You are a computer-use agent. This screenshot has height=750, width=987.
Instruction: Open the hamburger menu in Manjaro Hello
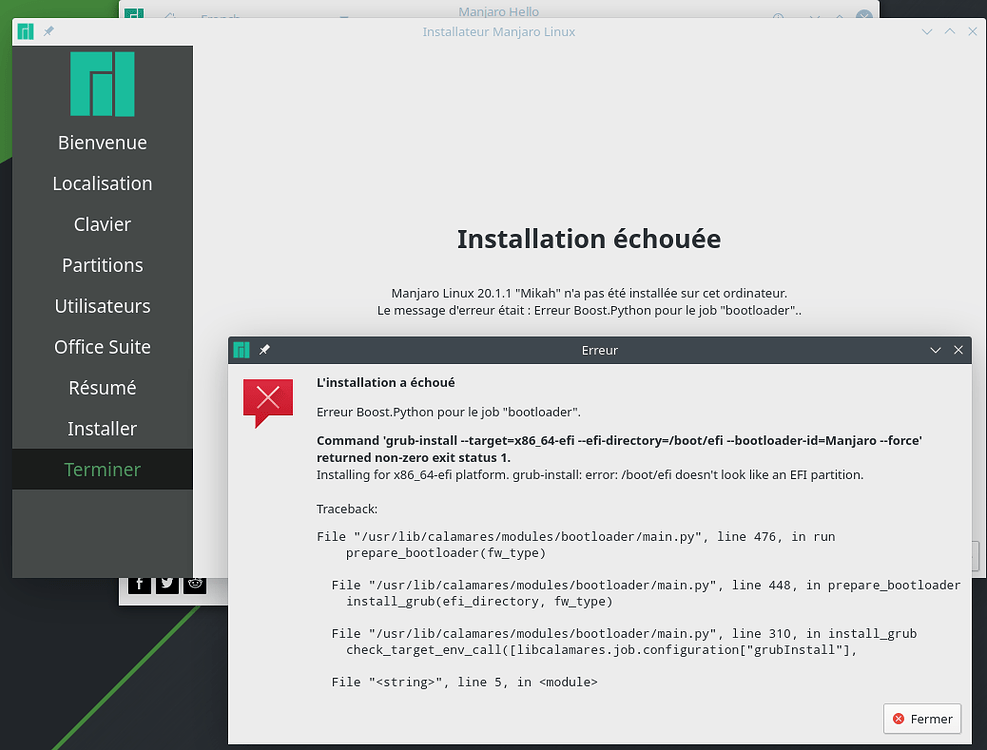coord(343,15)
